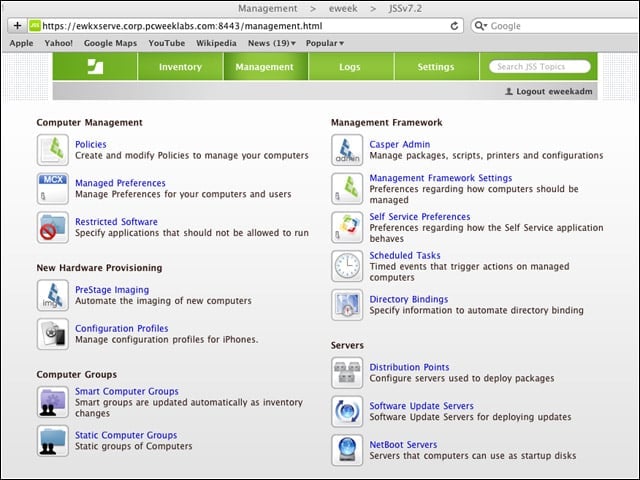Open the Logs tab

(350, 67)
